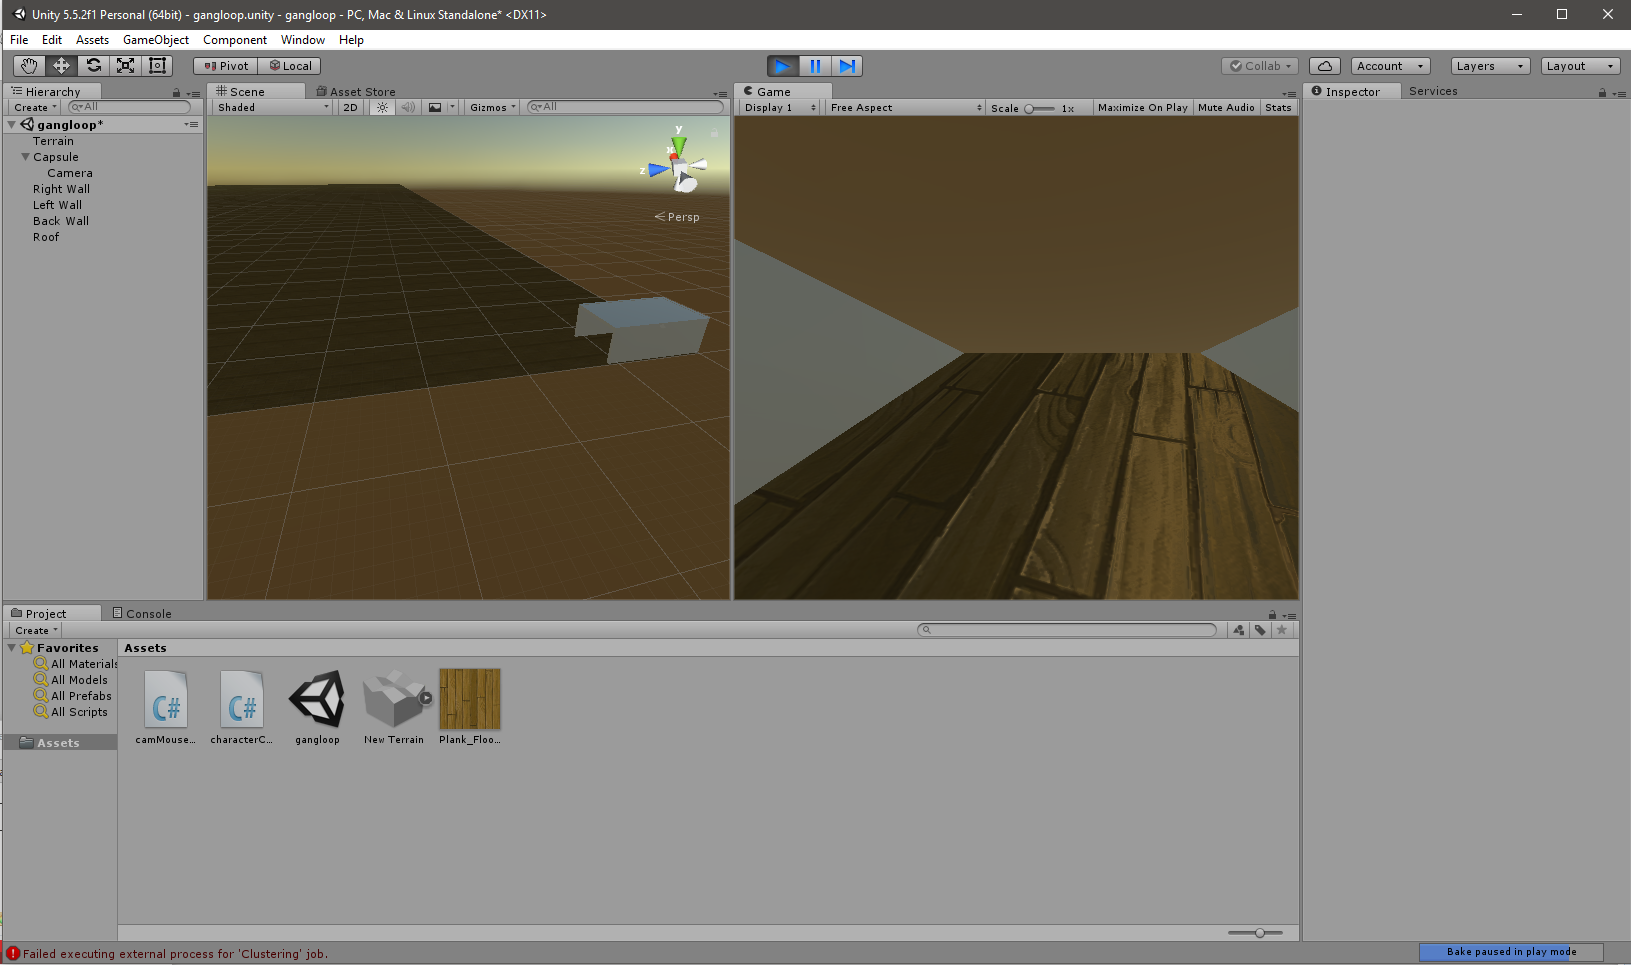Click the Scene view search field
Screen dimensions: 1631x965
[625, 107]
